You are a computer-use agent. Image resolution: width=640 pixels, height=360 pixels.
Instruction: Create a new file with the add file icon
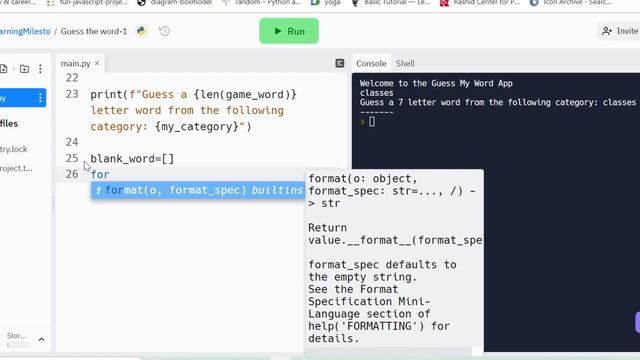click(x=4, y=69)
